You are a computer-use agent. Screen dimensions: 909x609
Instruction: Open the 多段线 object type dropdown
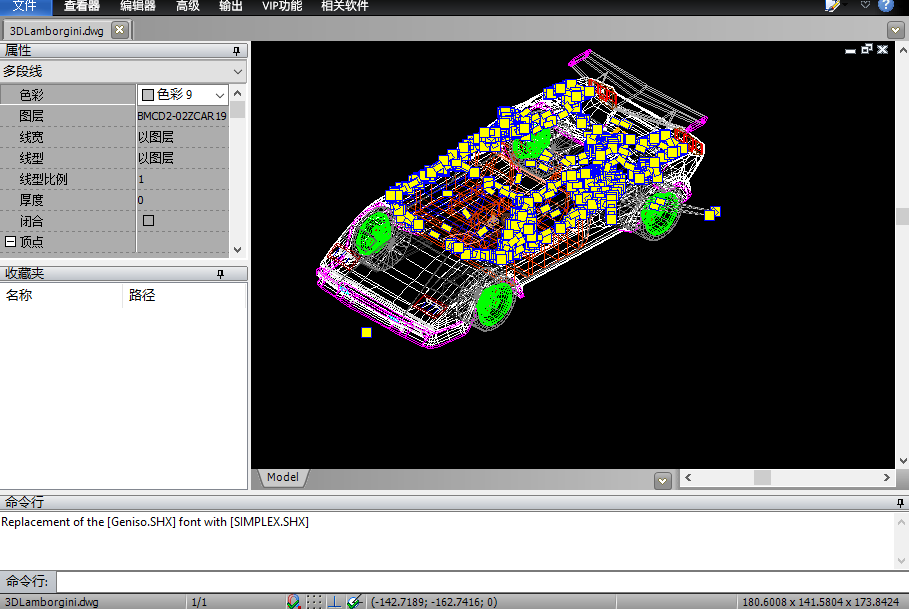[237, 72]
